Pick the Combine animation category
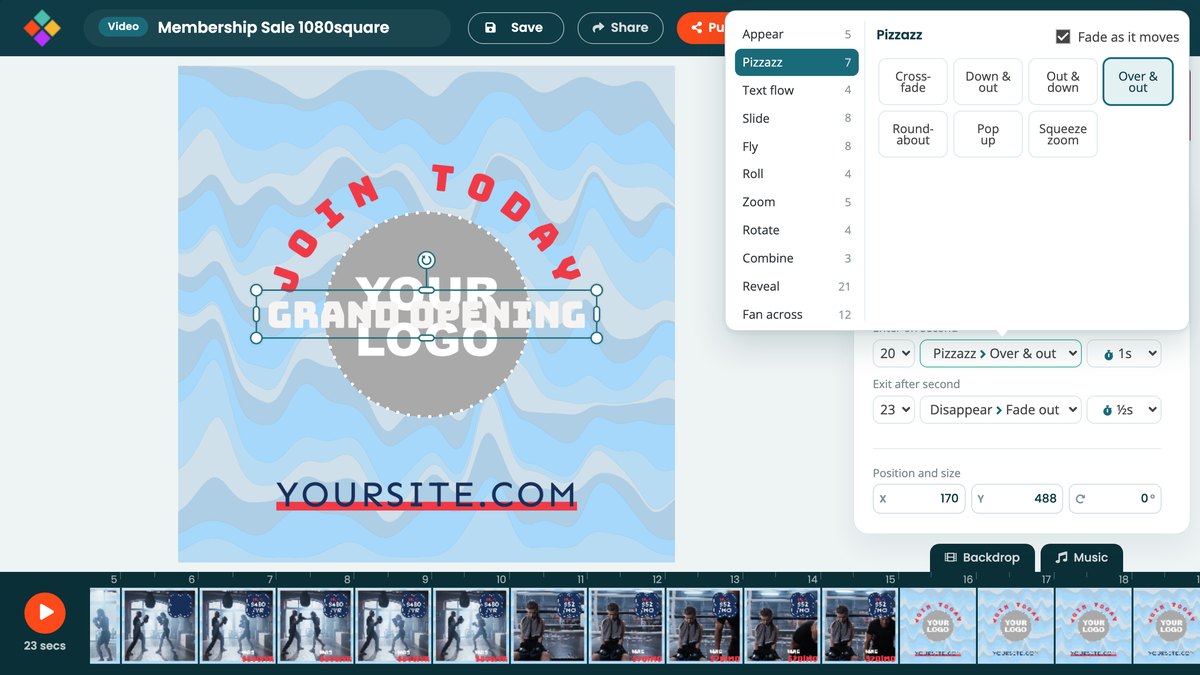The height and width of the screenshot is (675, 1200). pyautogui.click(x=796, y=258)
